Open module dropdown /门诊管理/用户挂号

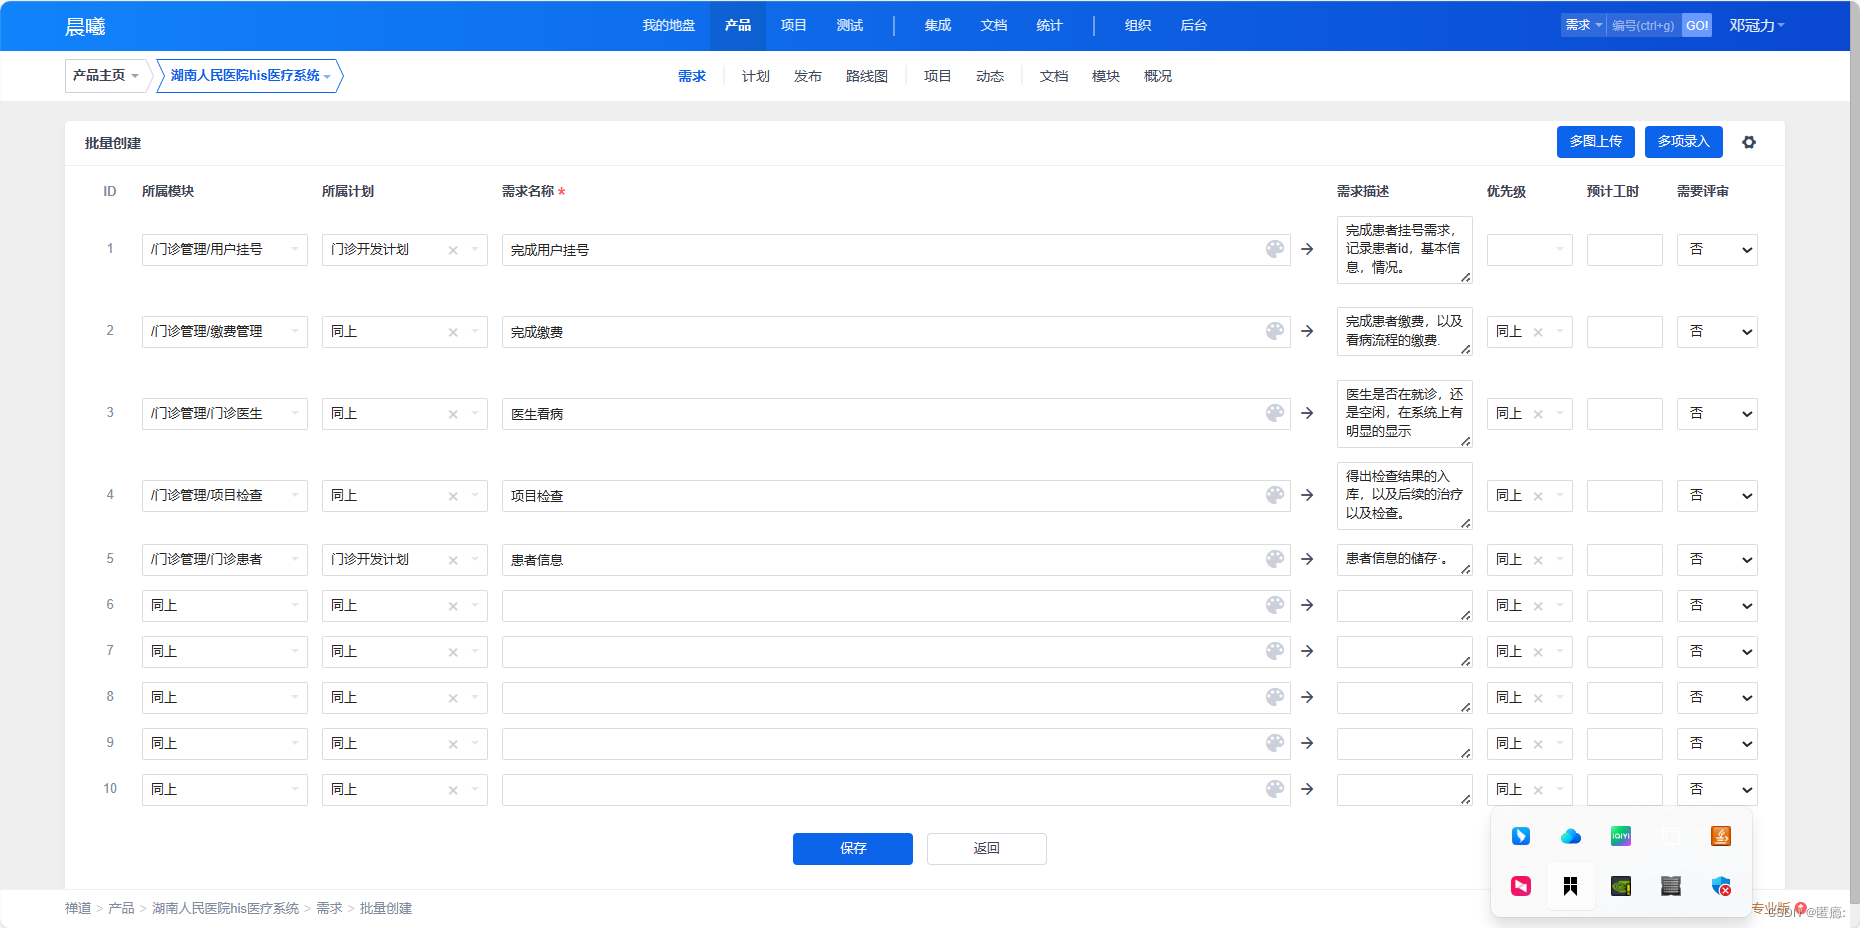(225, 250)
